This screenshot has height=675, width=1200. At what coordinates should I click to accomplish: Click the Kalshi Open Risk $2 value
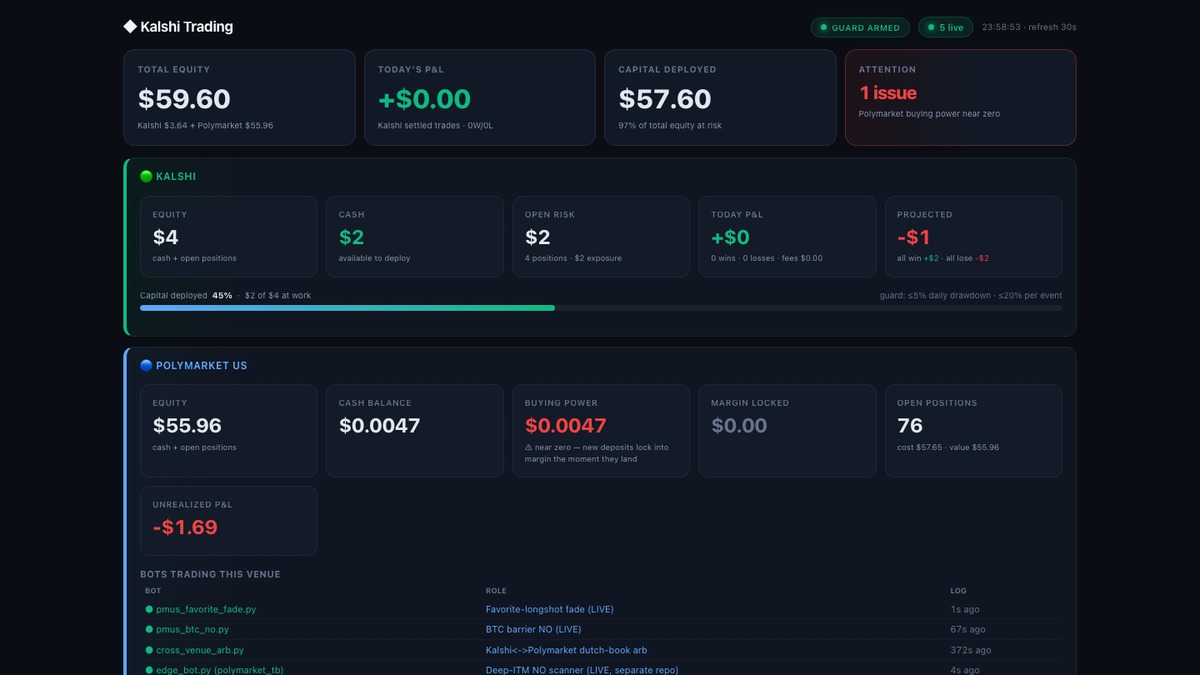[538, 237]
